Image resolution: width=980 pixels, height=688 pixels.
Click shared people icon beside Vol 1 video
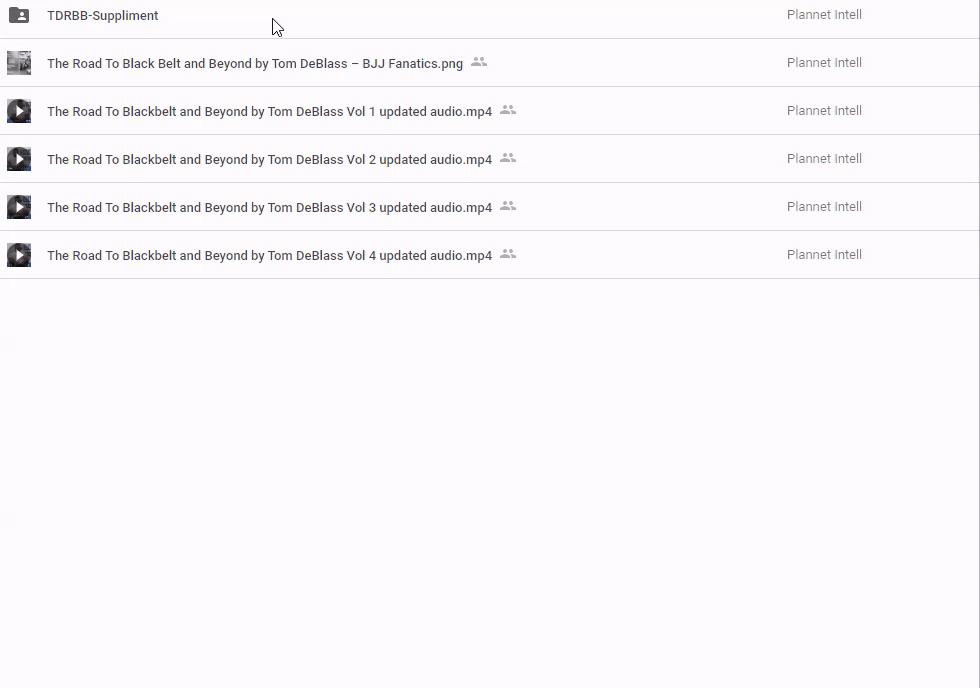(508, 110)
